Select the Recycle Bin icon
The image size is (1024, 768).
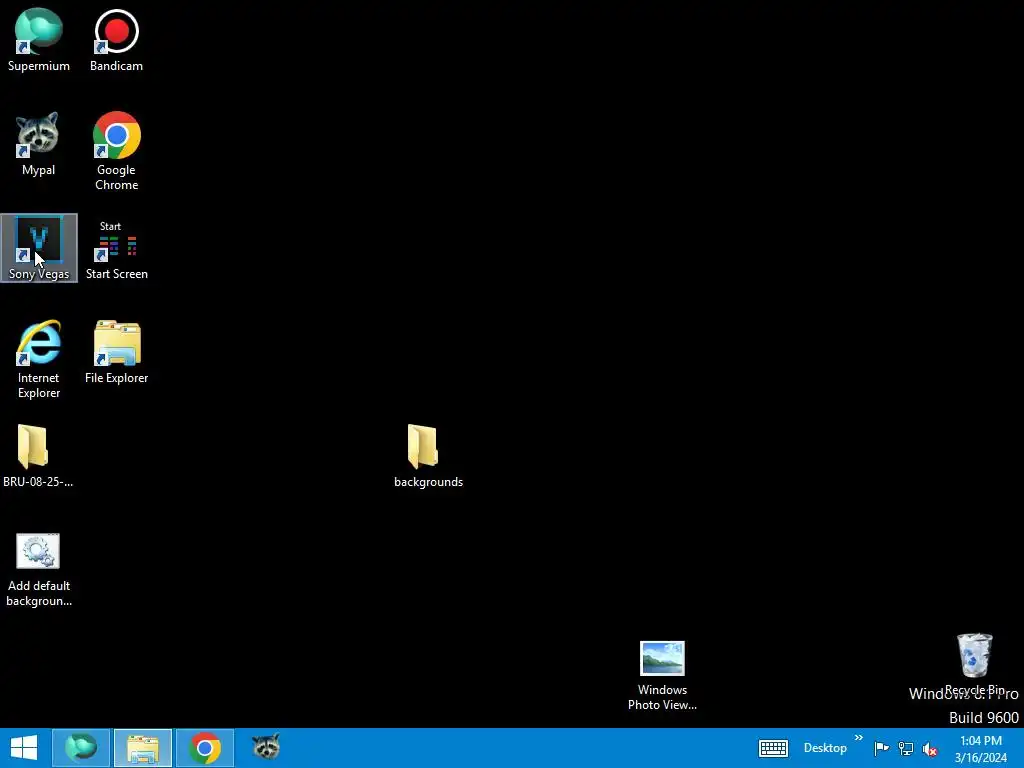(x=974, y=664)
